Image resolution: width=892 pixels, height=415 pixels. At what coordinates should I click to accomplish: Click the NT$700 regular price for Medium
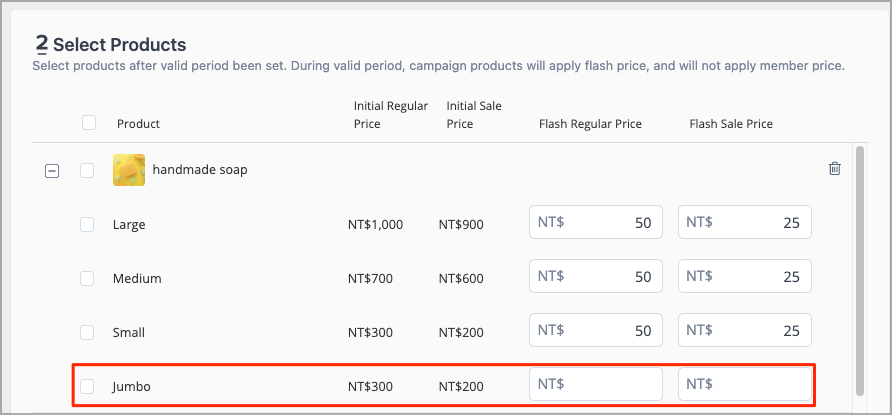[370, 279]
